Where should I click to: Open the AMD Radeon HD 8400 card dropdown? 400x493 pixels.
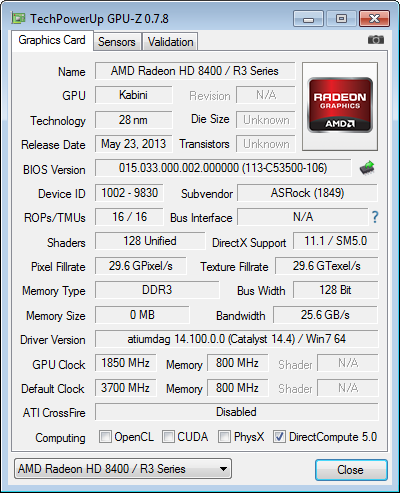pos(123,469)
